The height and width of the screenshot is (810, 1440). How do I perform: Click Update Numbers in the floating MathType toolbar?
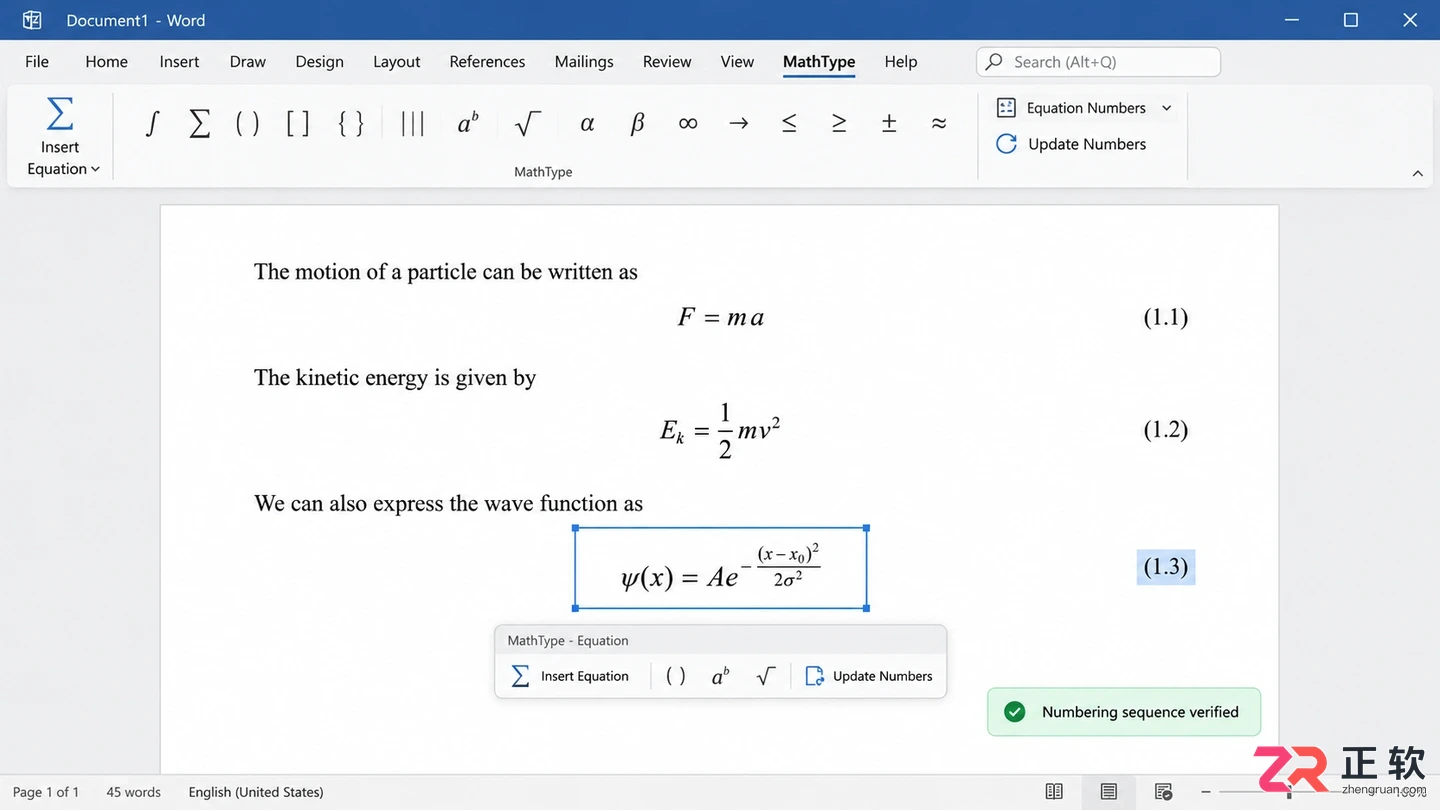(x=869, y=676)
